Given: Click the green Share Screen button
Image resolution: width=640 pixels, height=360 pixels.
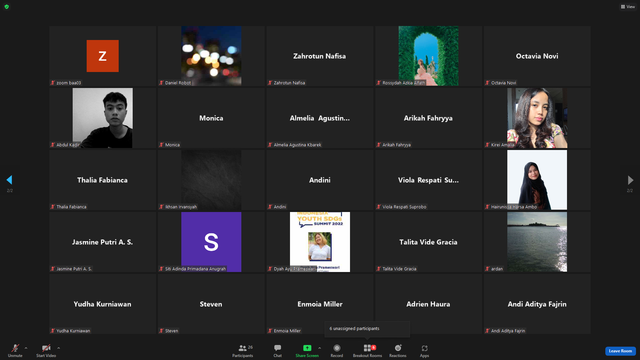Looking at the screenshot, I should coord(307,350).
